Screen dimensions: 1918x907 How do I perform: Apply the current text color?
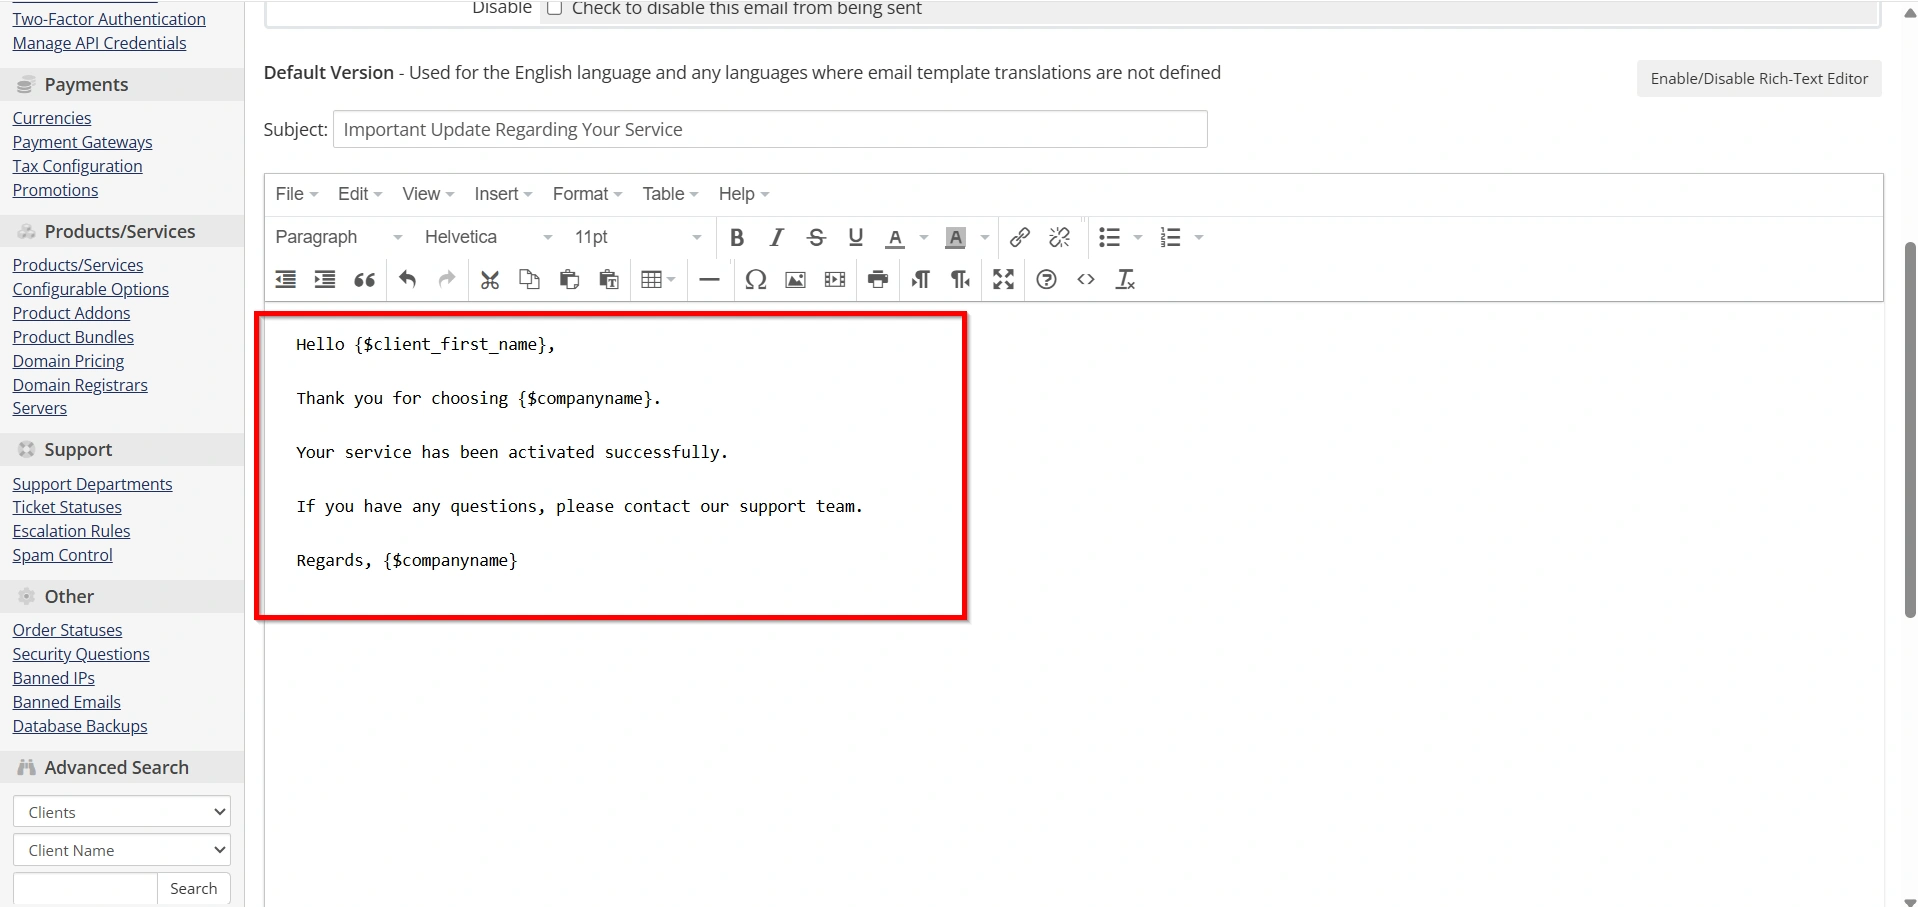pyautogui.click(x=895, y=237)
